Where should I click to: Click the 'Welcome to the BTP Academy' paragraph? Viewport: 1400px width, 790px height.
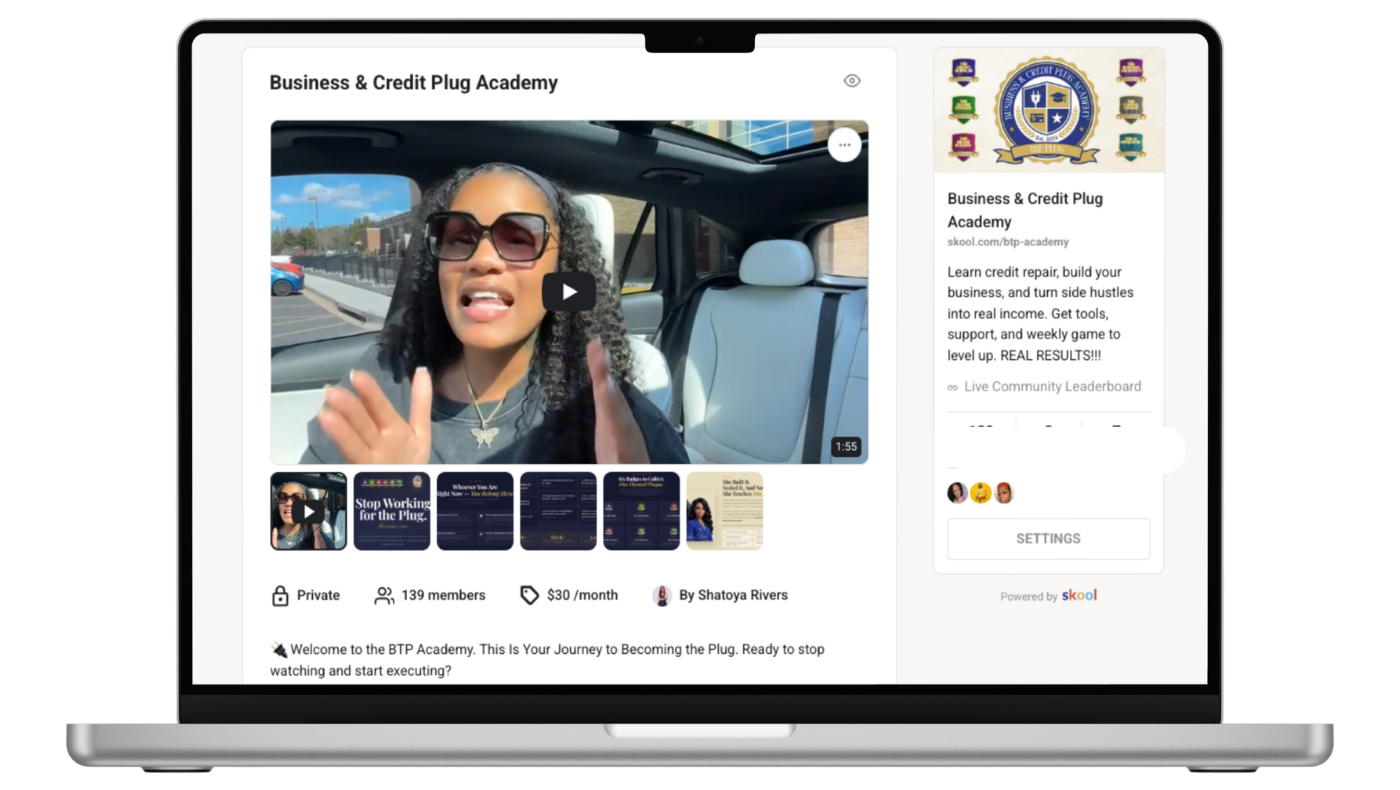[547, 660]
